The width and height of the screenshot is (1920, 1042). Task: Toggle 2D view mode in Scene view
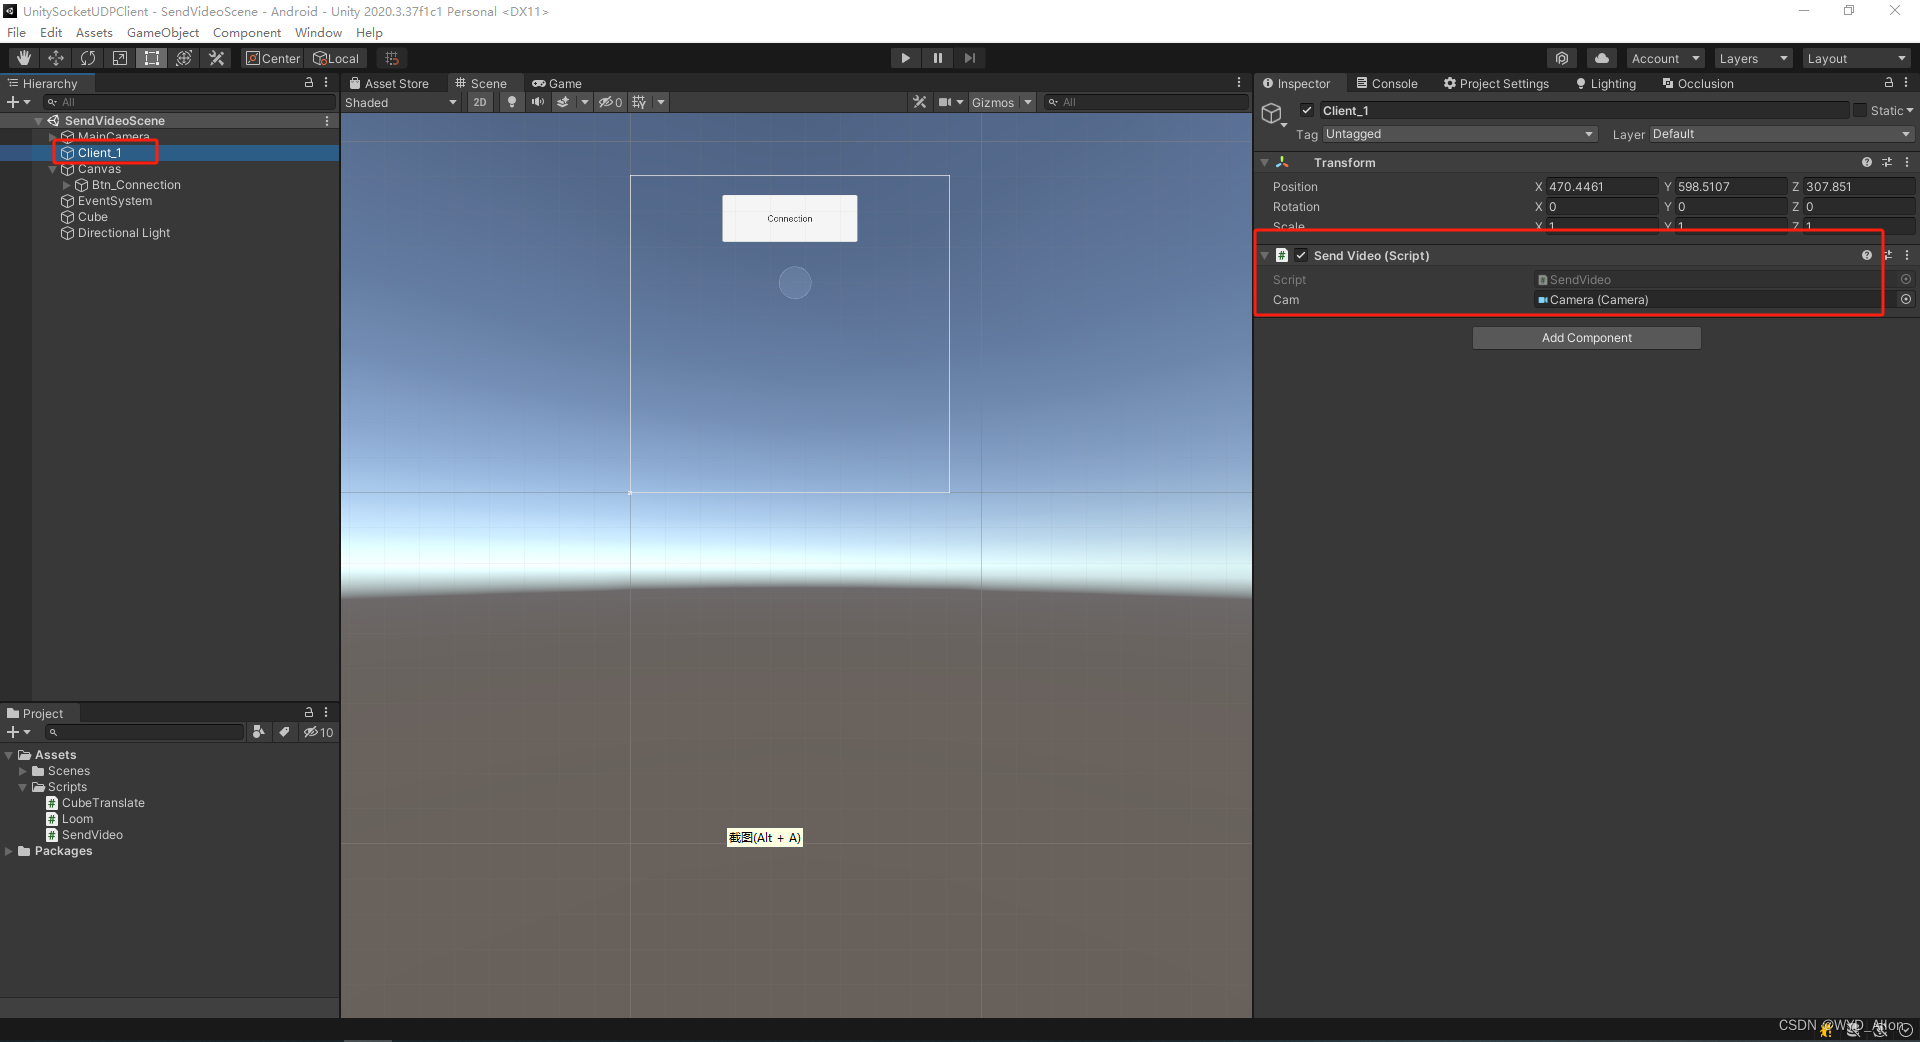click(479, 101)
